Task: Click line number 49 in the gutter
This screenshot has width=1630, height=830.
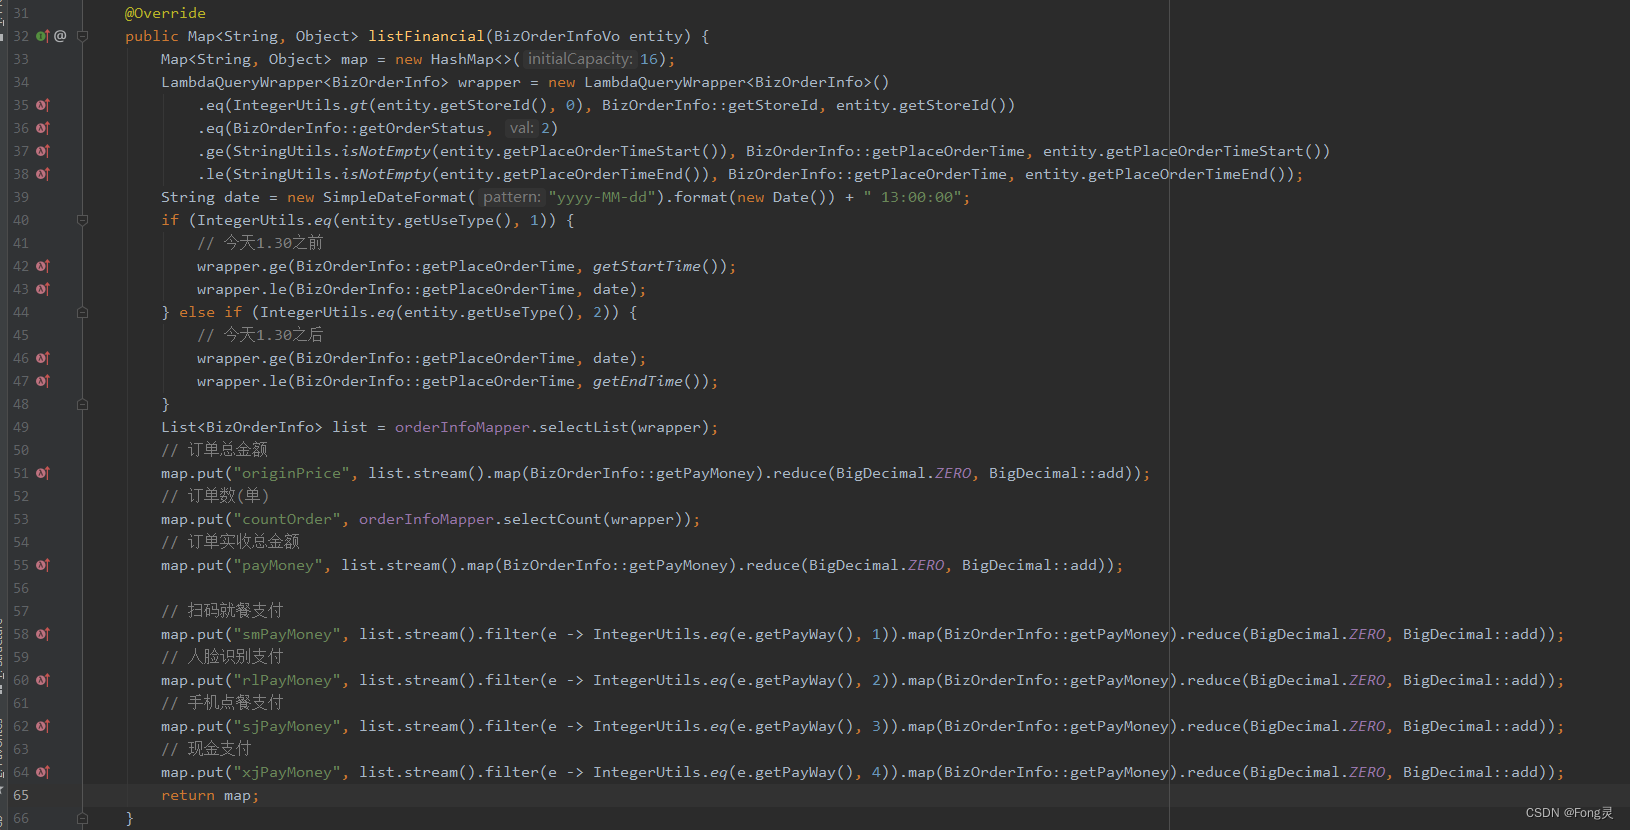Action: coord(21,427)
